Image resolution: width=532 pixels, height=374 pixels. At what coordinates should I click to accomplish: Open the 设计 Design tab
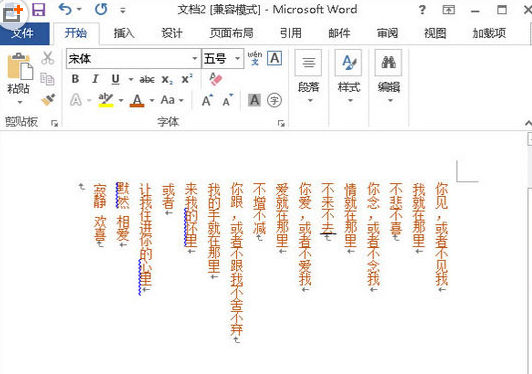[x=172, y=33]
